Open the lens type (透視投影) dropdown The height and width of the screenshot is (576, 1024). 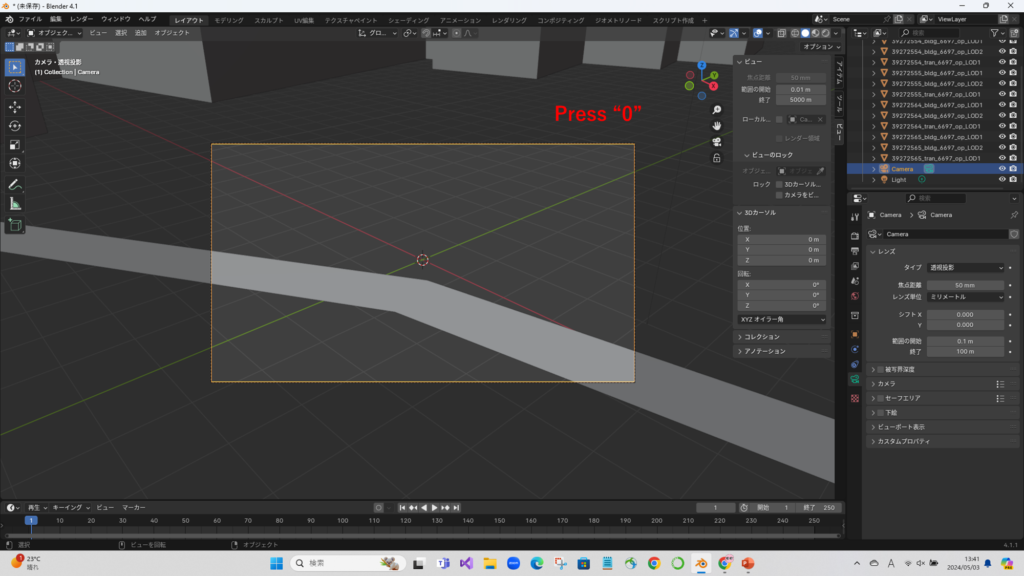point(966,268)
